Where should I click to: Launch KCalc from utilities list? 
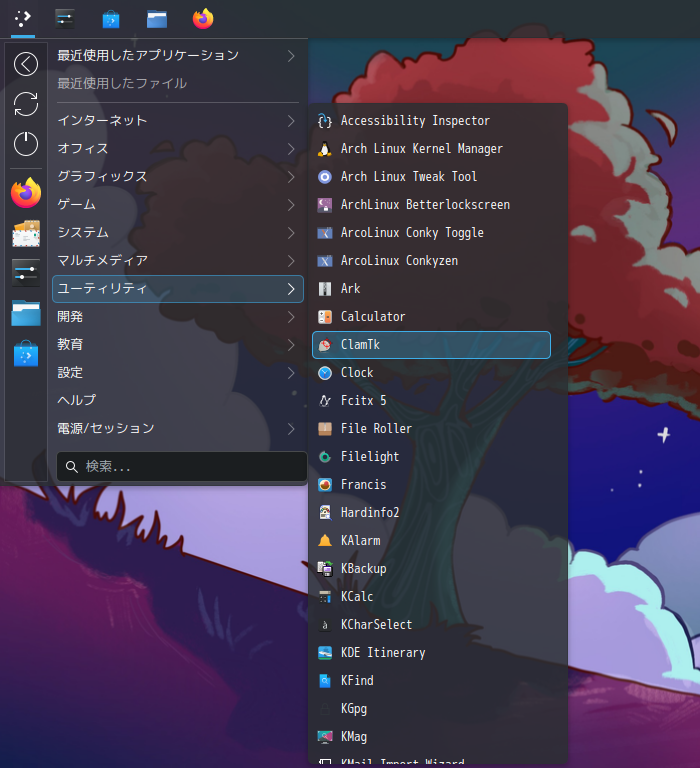[x=432, y=597]
